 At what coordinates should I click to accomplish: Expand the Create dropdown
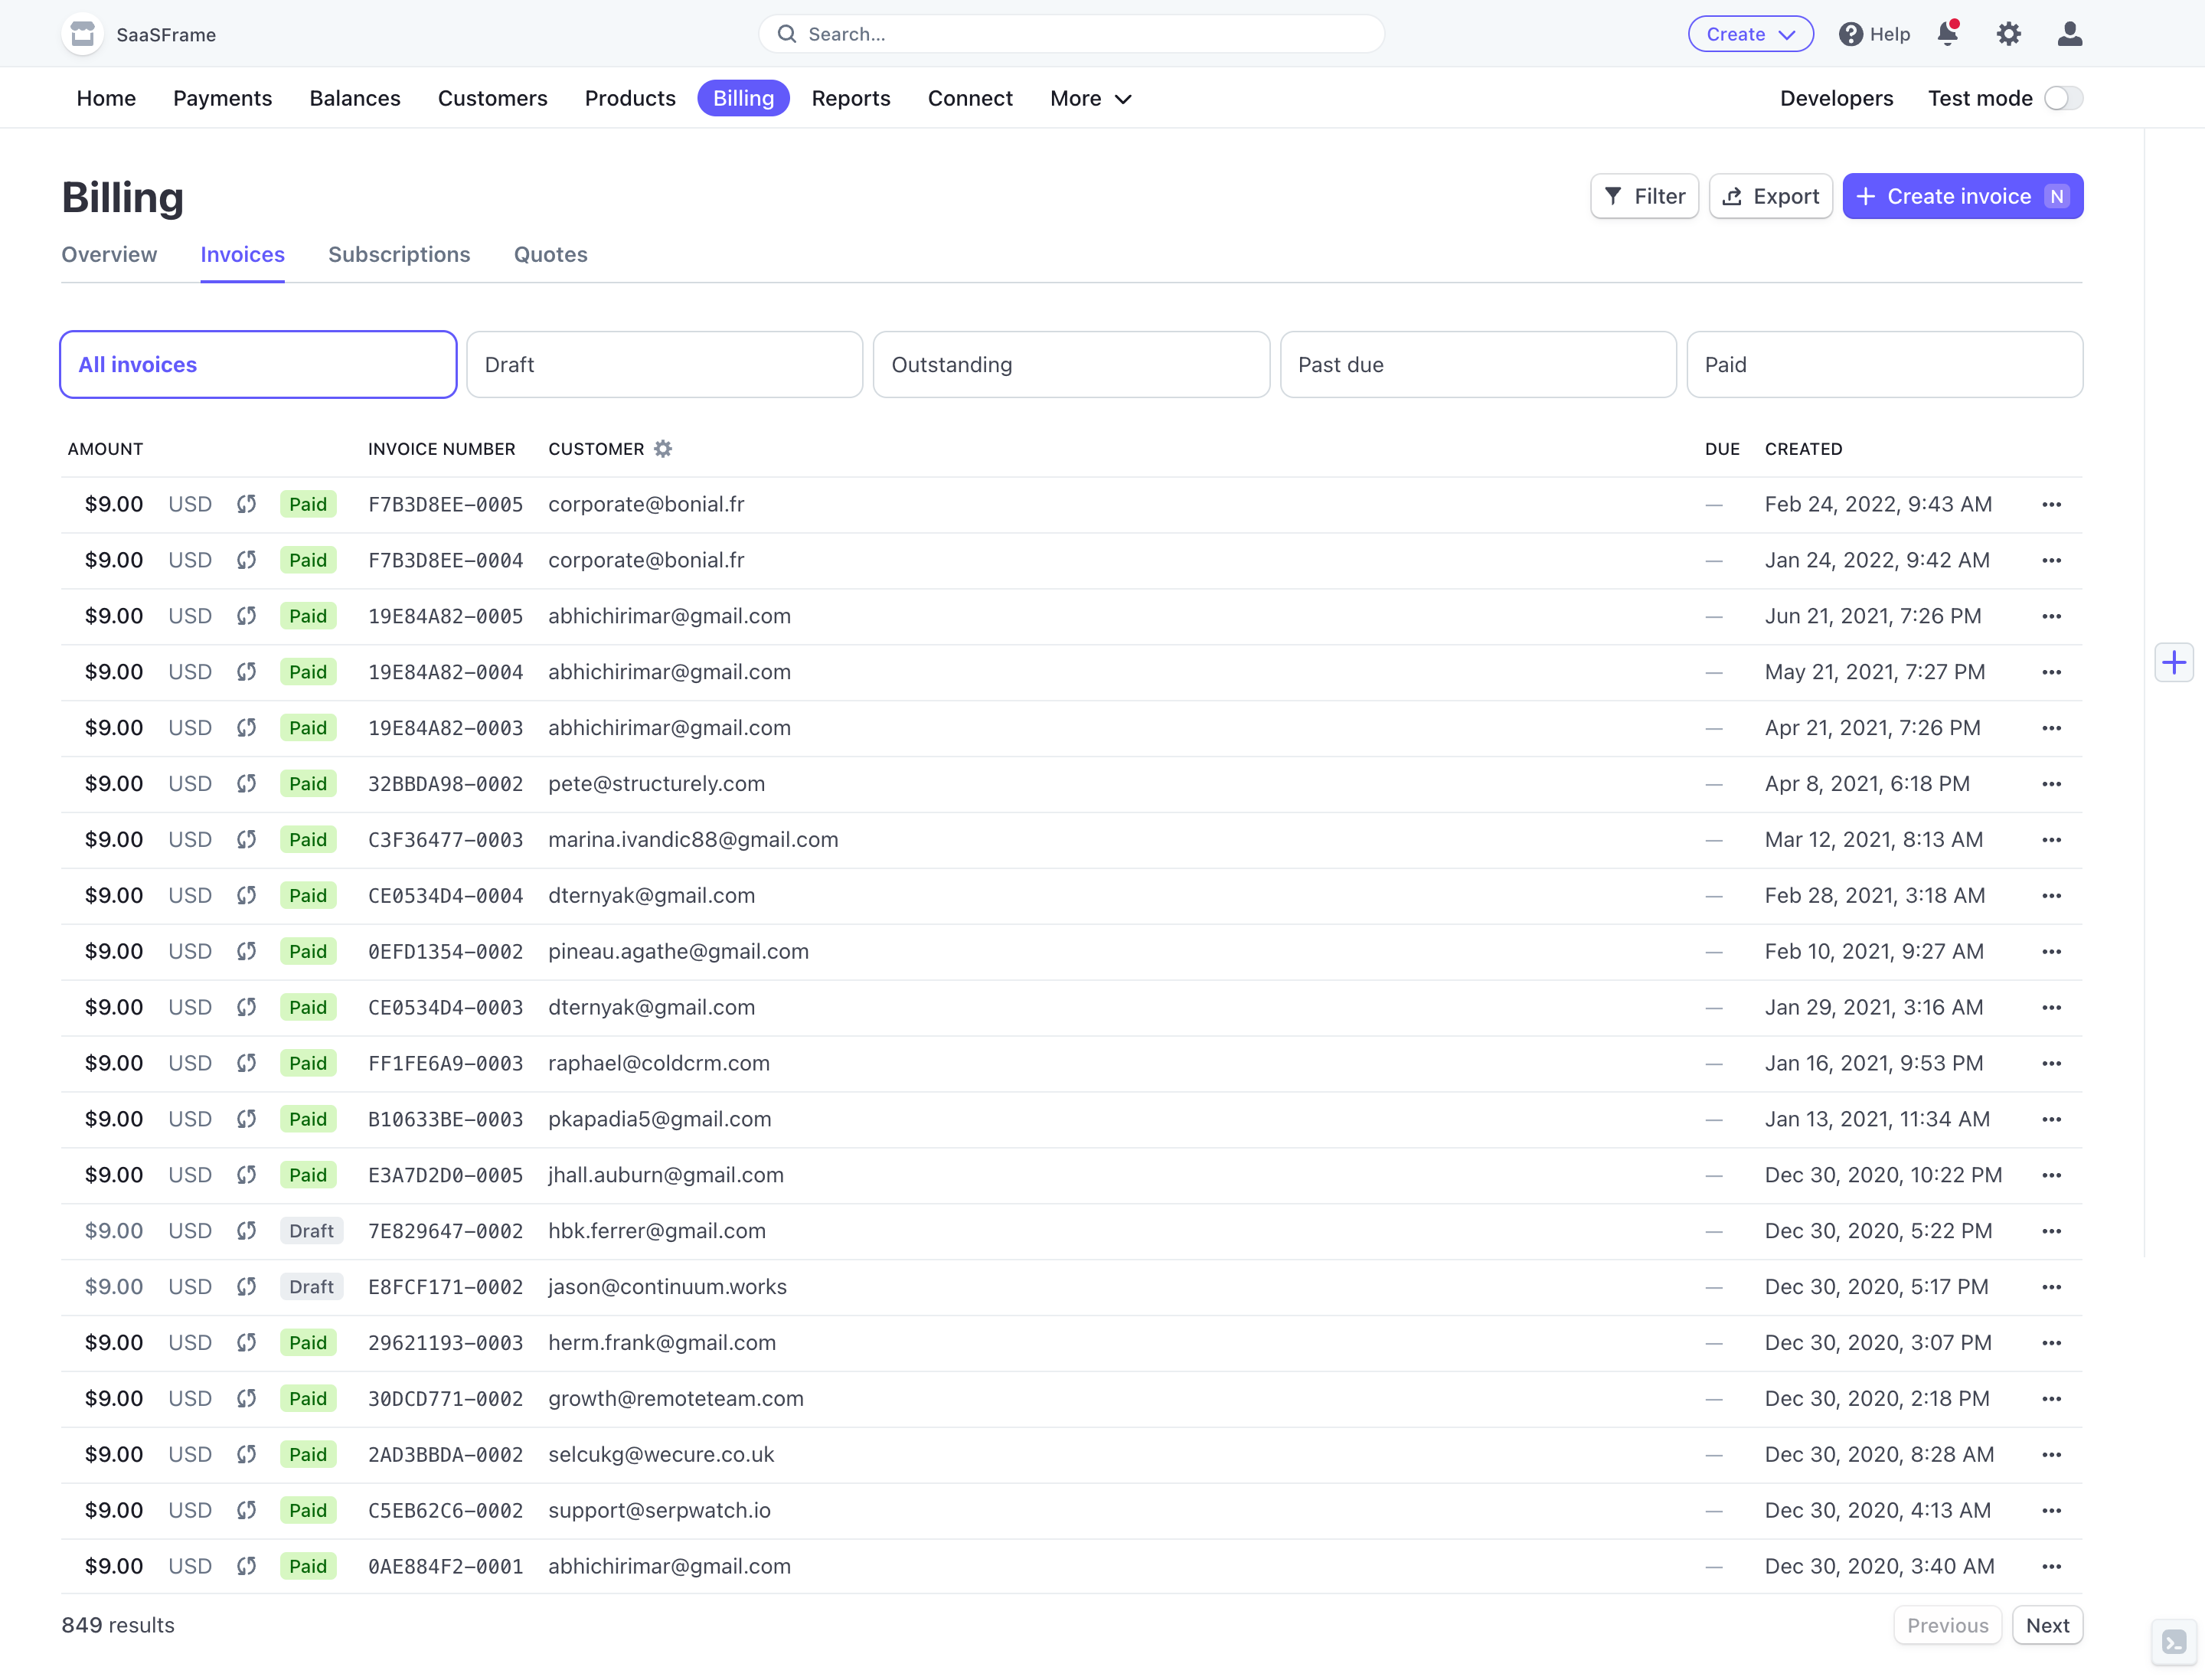[x=1751, y=34]
